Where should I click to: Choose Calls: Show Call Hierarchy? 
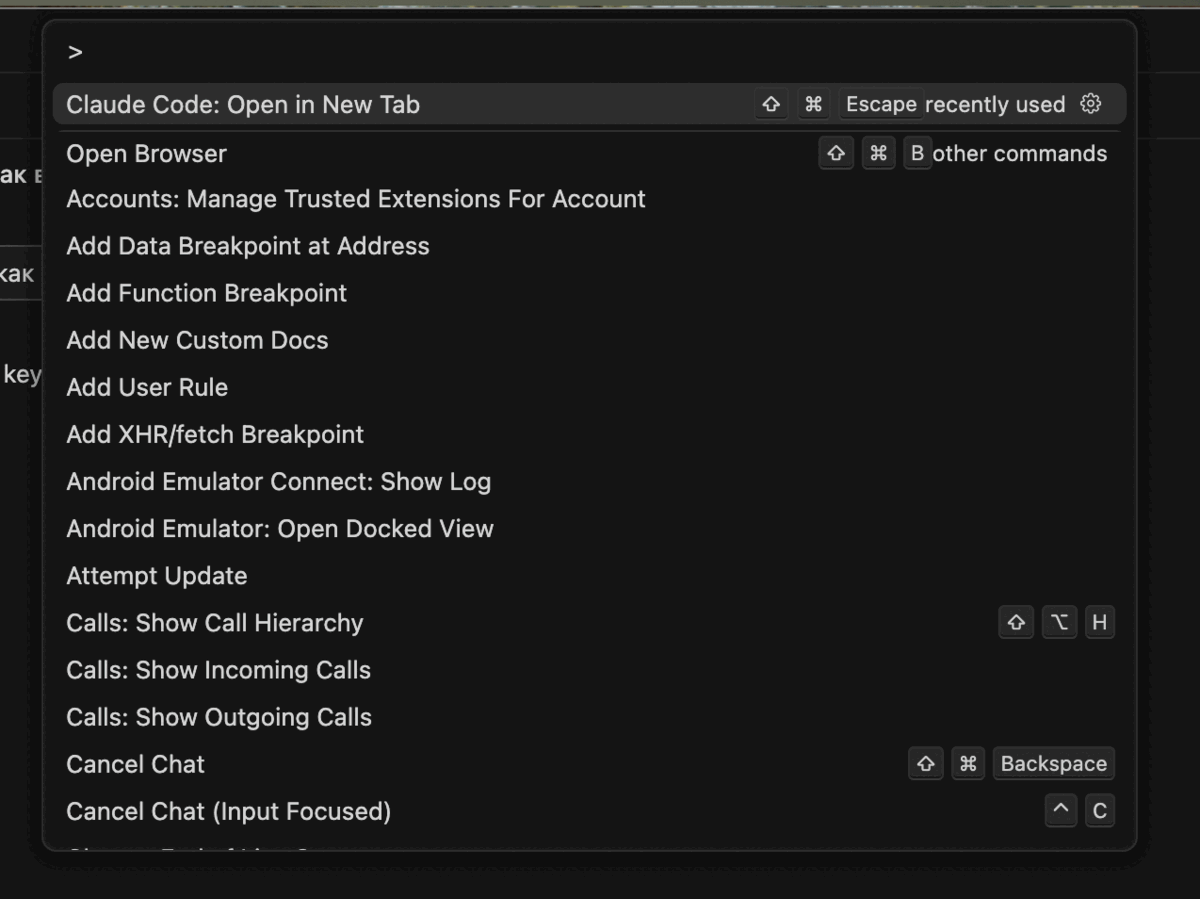coord(590,622)
